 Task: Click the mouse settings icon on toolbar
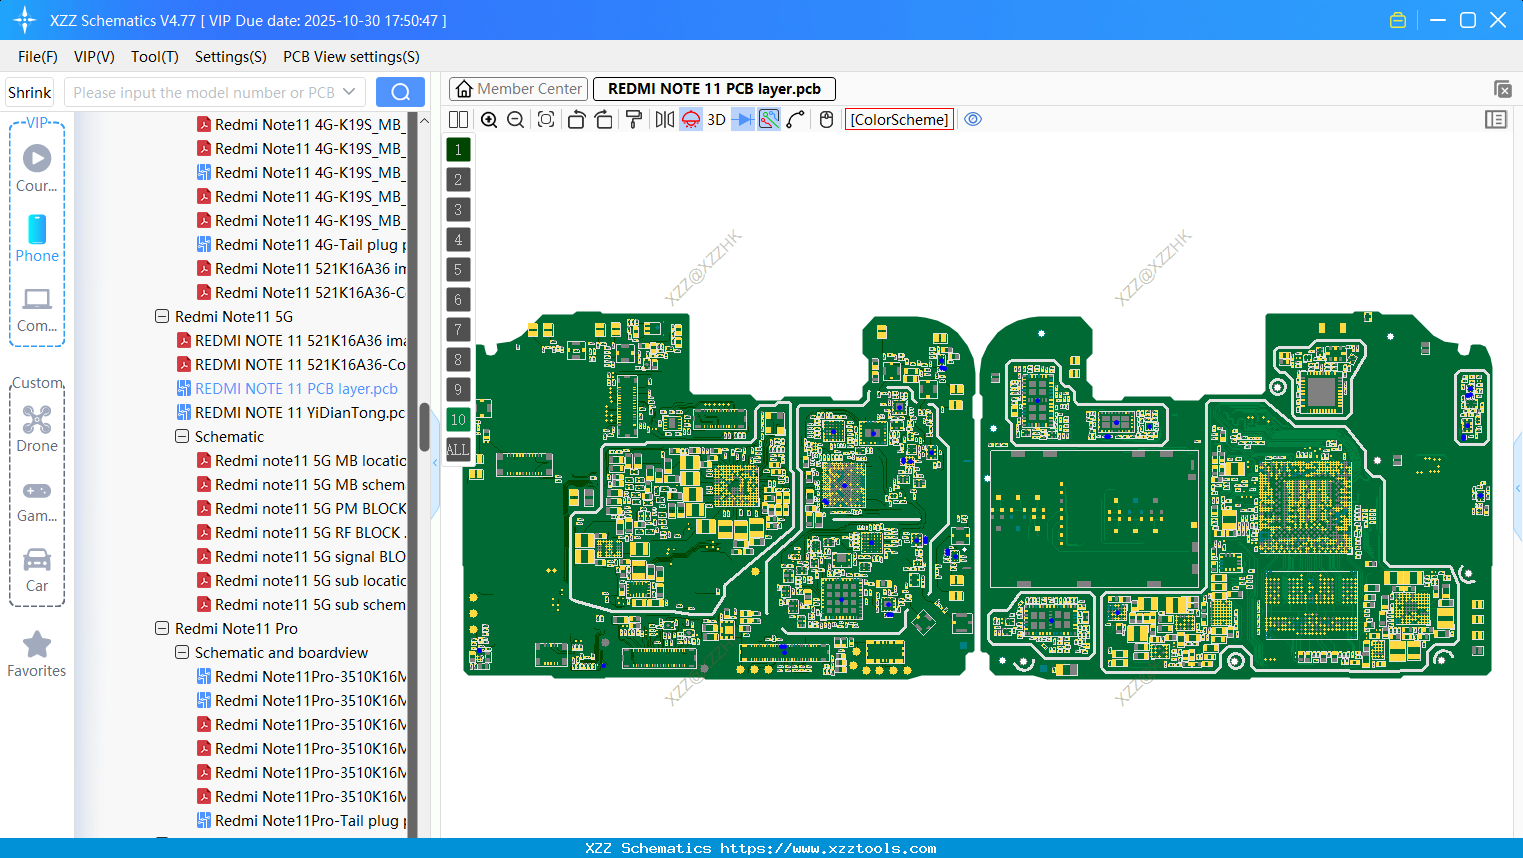(x=826, y=119)
